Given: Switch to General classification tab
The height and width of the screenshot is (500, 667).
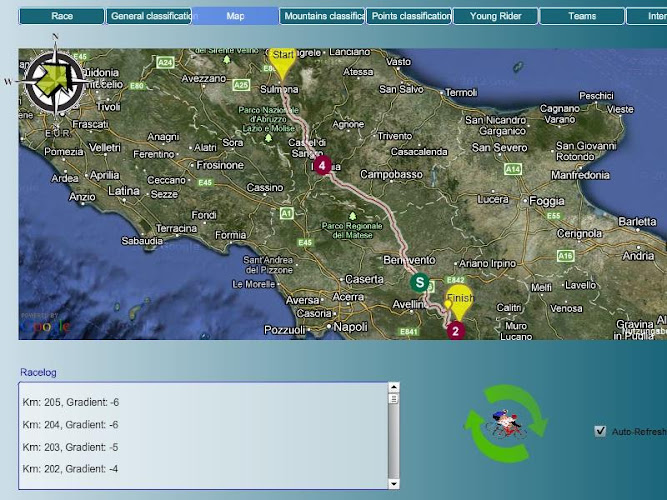Looking at the screenshot, I should [x=149, y=16].
